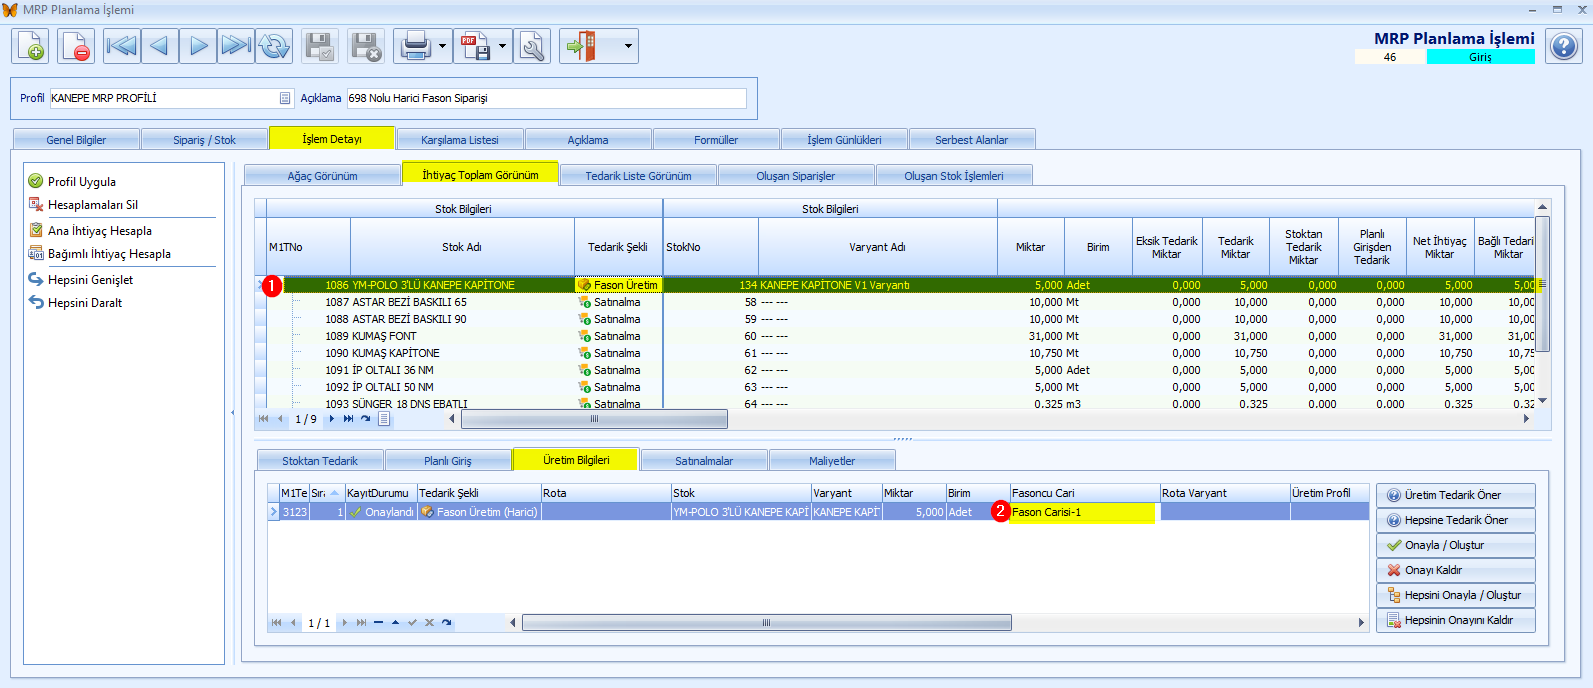
Task: Open the Oluşan Stok İşlemleri sub-tab
Action: click(954, 176)
